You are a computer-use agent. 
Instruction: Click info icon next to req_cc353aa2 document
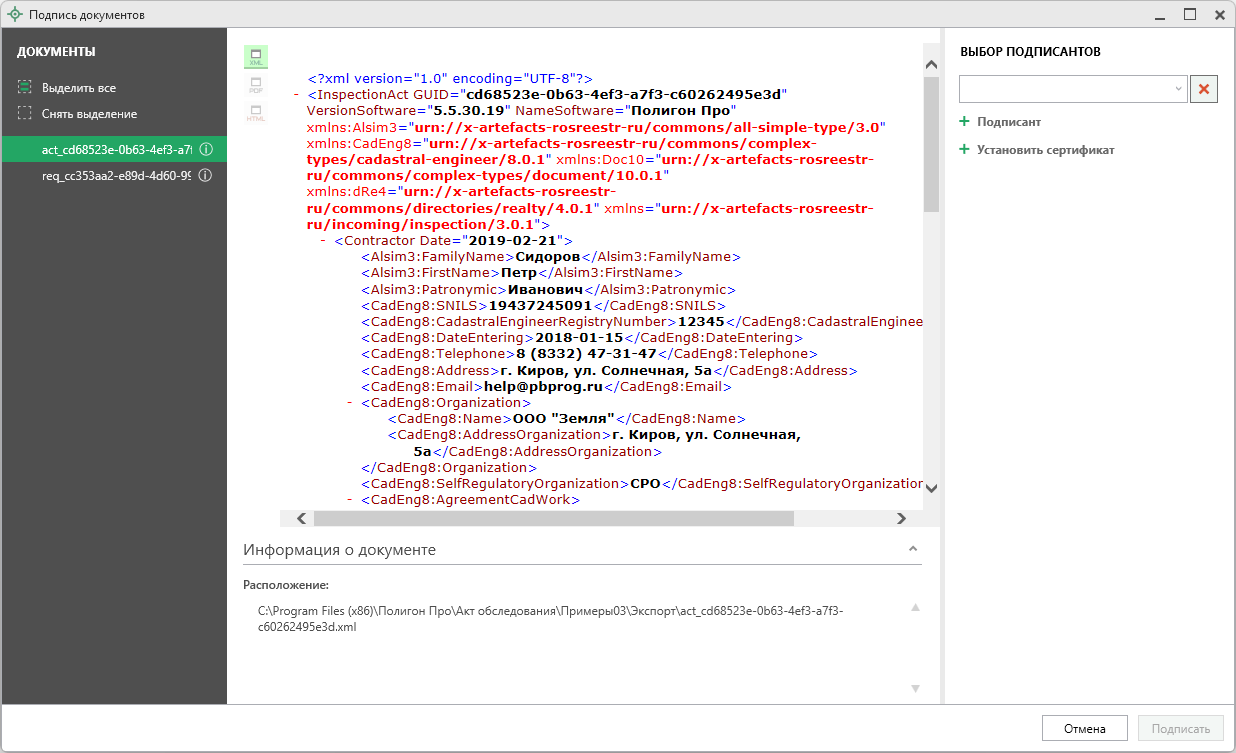coord(205,175)
